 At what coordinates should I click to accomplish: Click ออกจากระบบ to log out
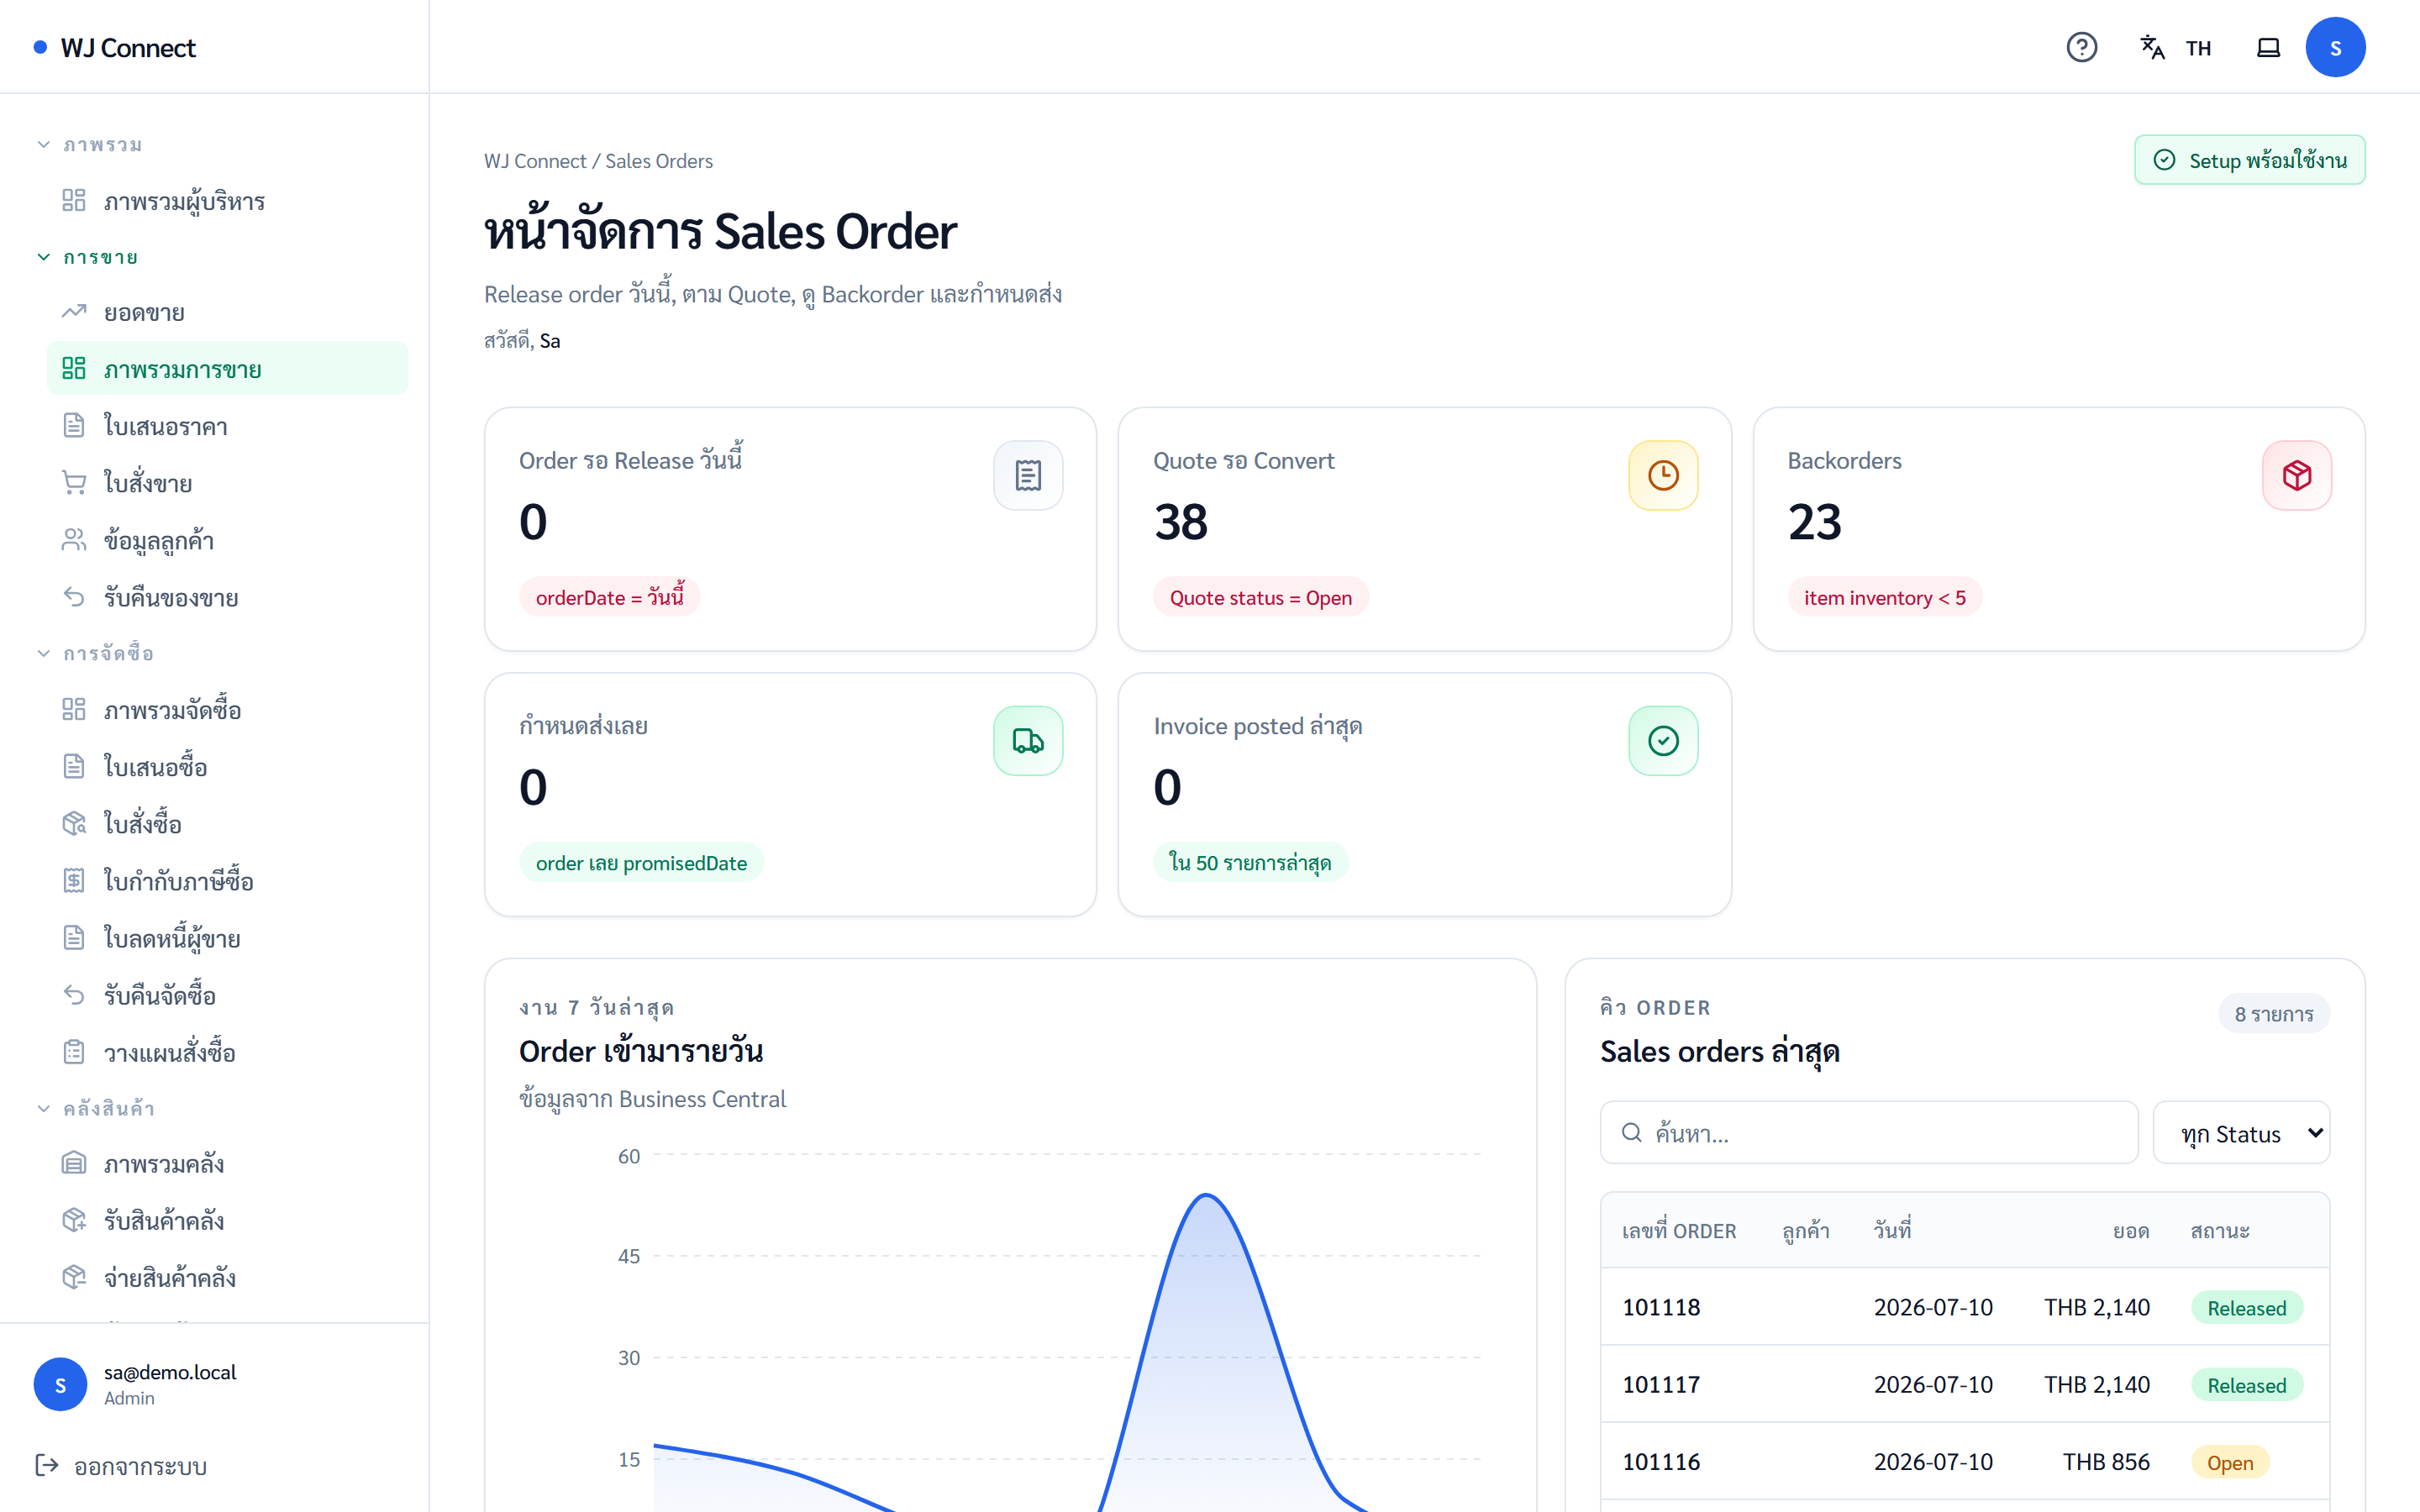pos(121,1466)
